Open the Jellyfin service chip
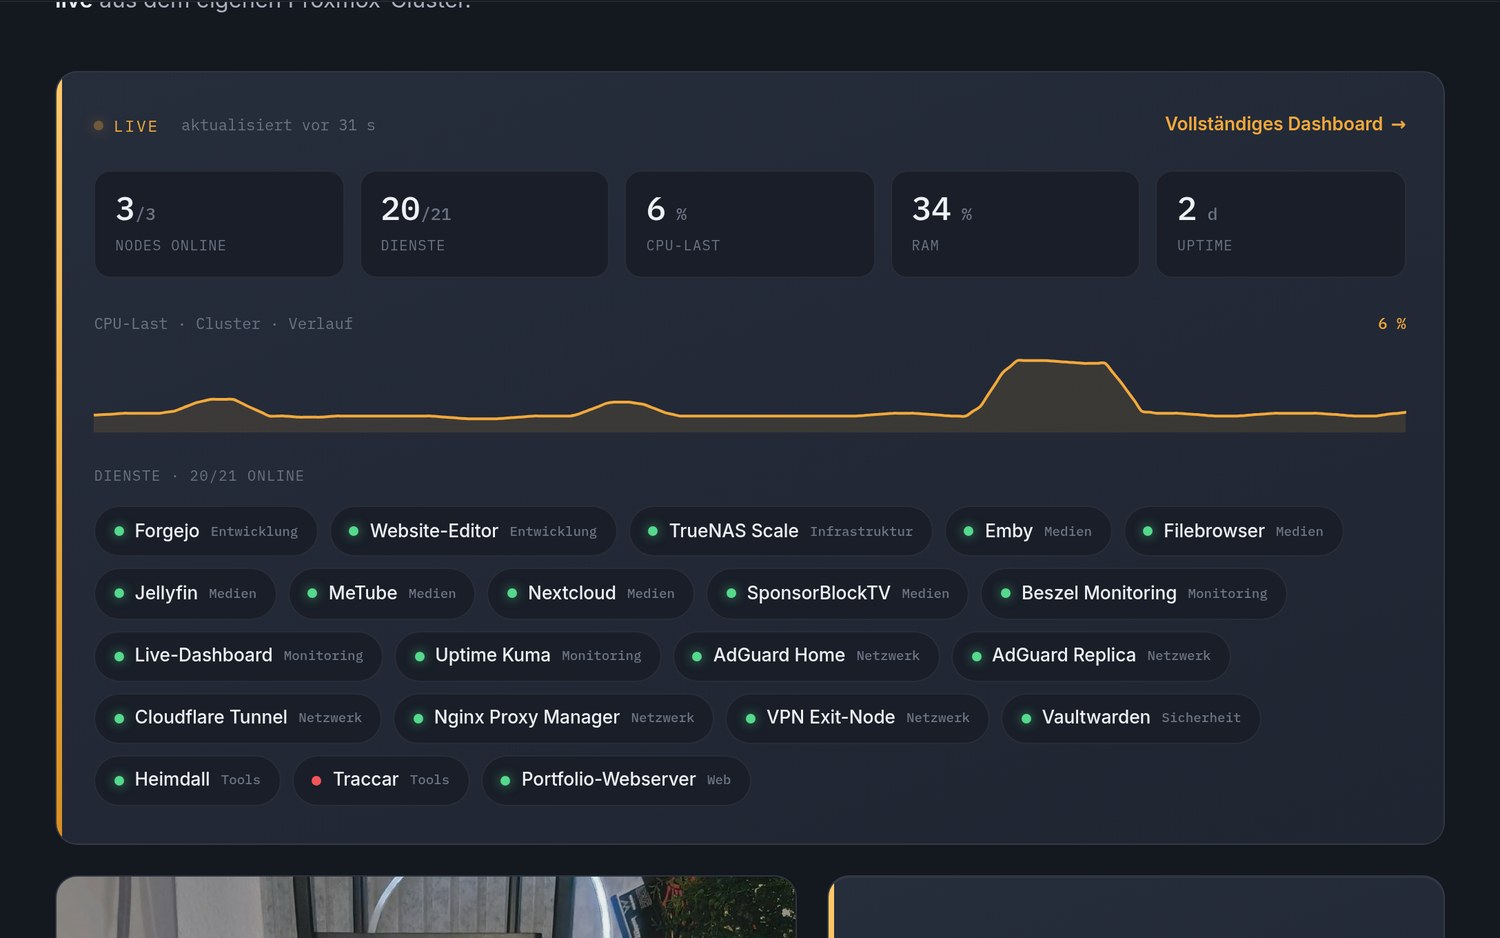Image resolution: width=1500 pixels, height=938 pixels. coord(186,593)
